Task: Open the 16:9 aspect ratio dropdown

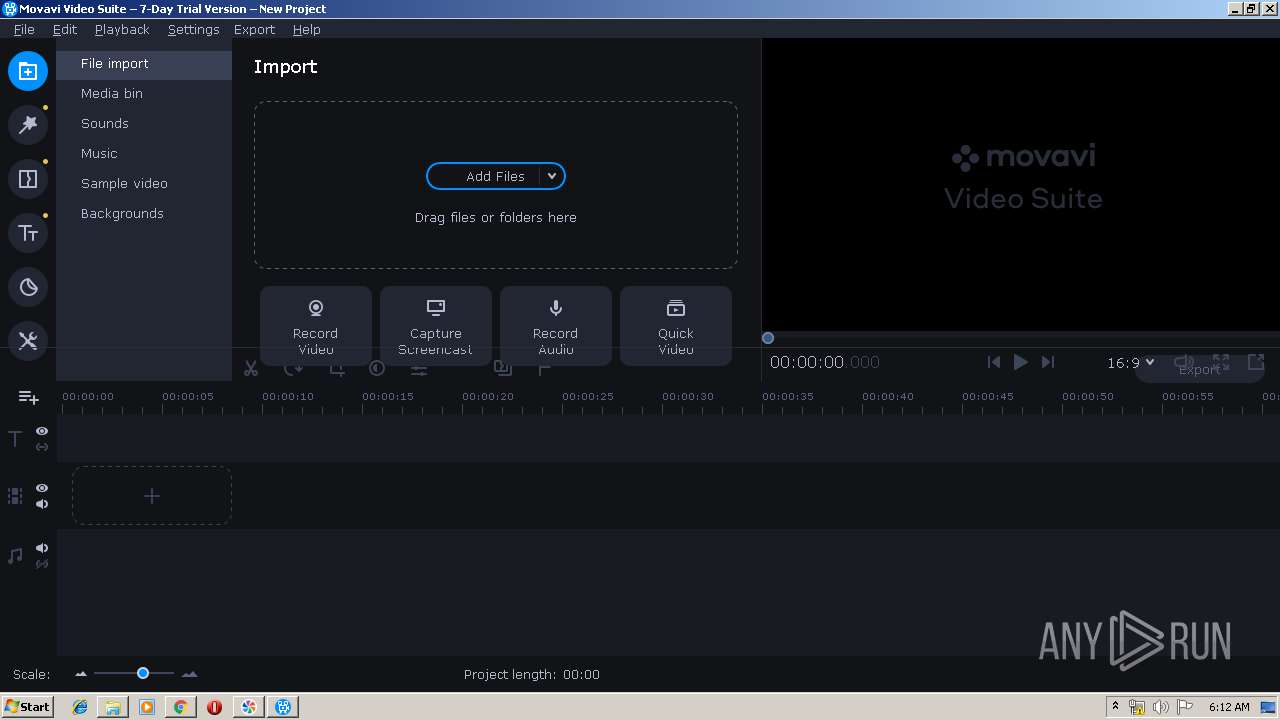Action: point(1131,363)
